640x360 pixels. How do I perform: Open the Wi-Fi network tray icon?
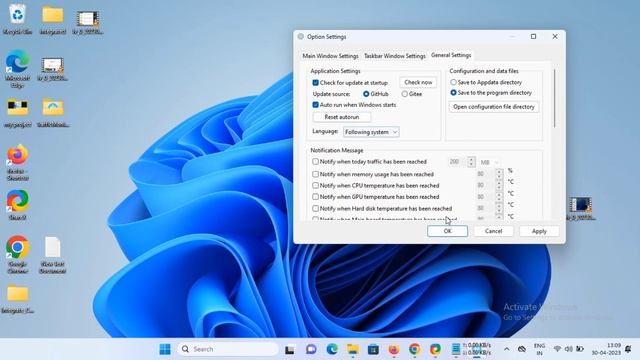pyautogui.click(x=557, y=349)
